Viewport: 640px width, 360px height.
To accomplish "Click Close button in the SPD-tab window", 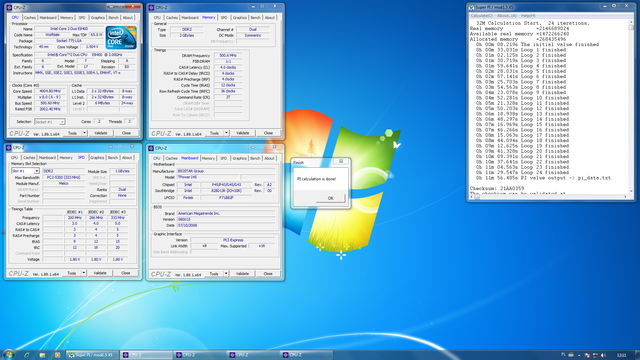I will click(126, 273).
